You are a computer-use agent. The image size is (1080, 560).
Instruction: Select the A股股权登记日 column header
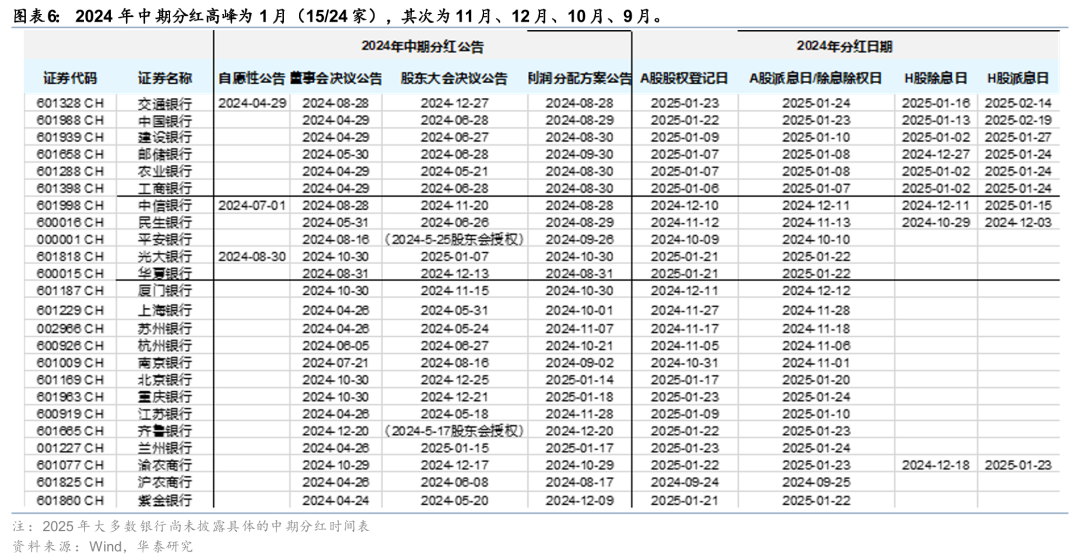pos(684,78)
